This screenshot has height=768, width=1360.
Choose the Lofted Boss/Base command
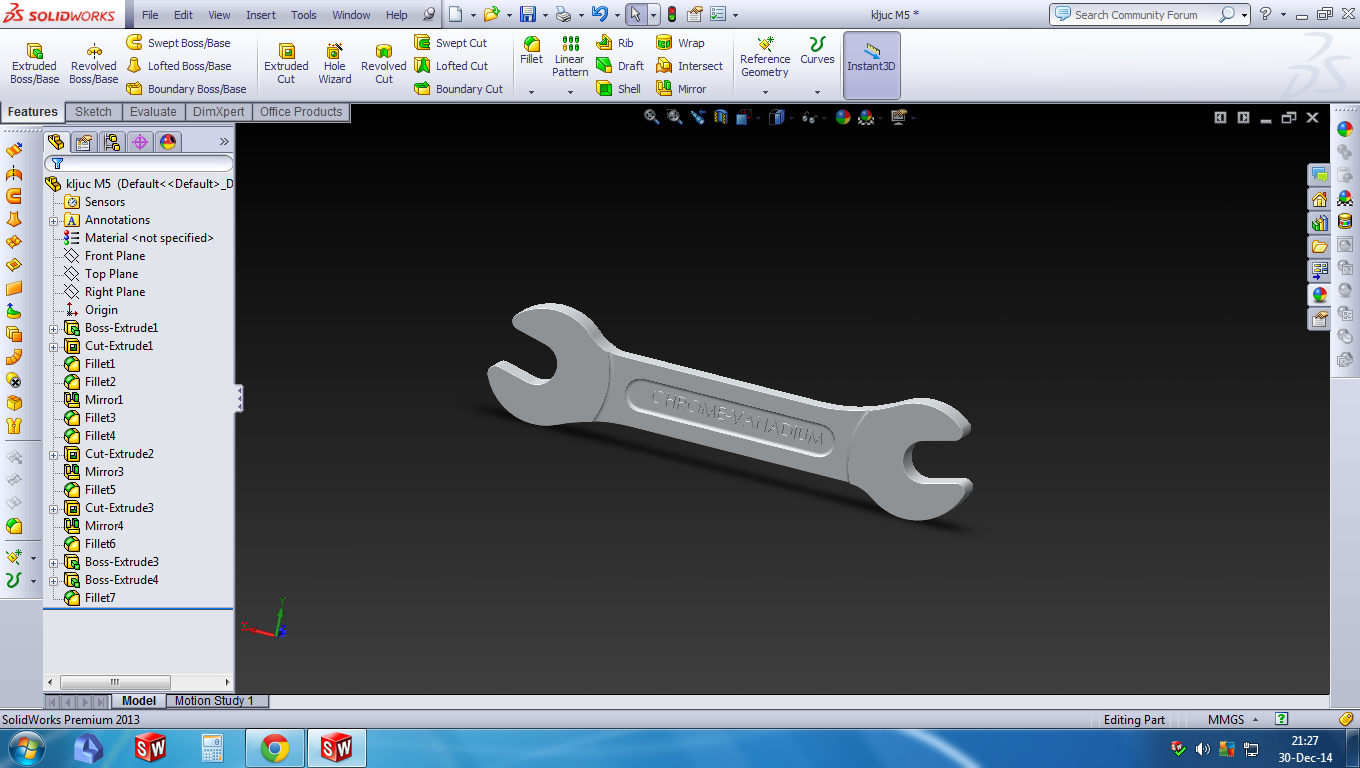[x=178, y=66]
